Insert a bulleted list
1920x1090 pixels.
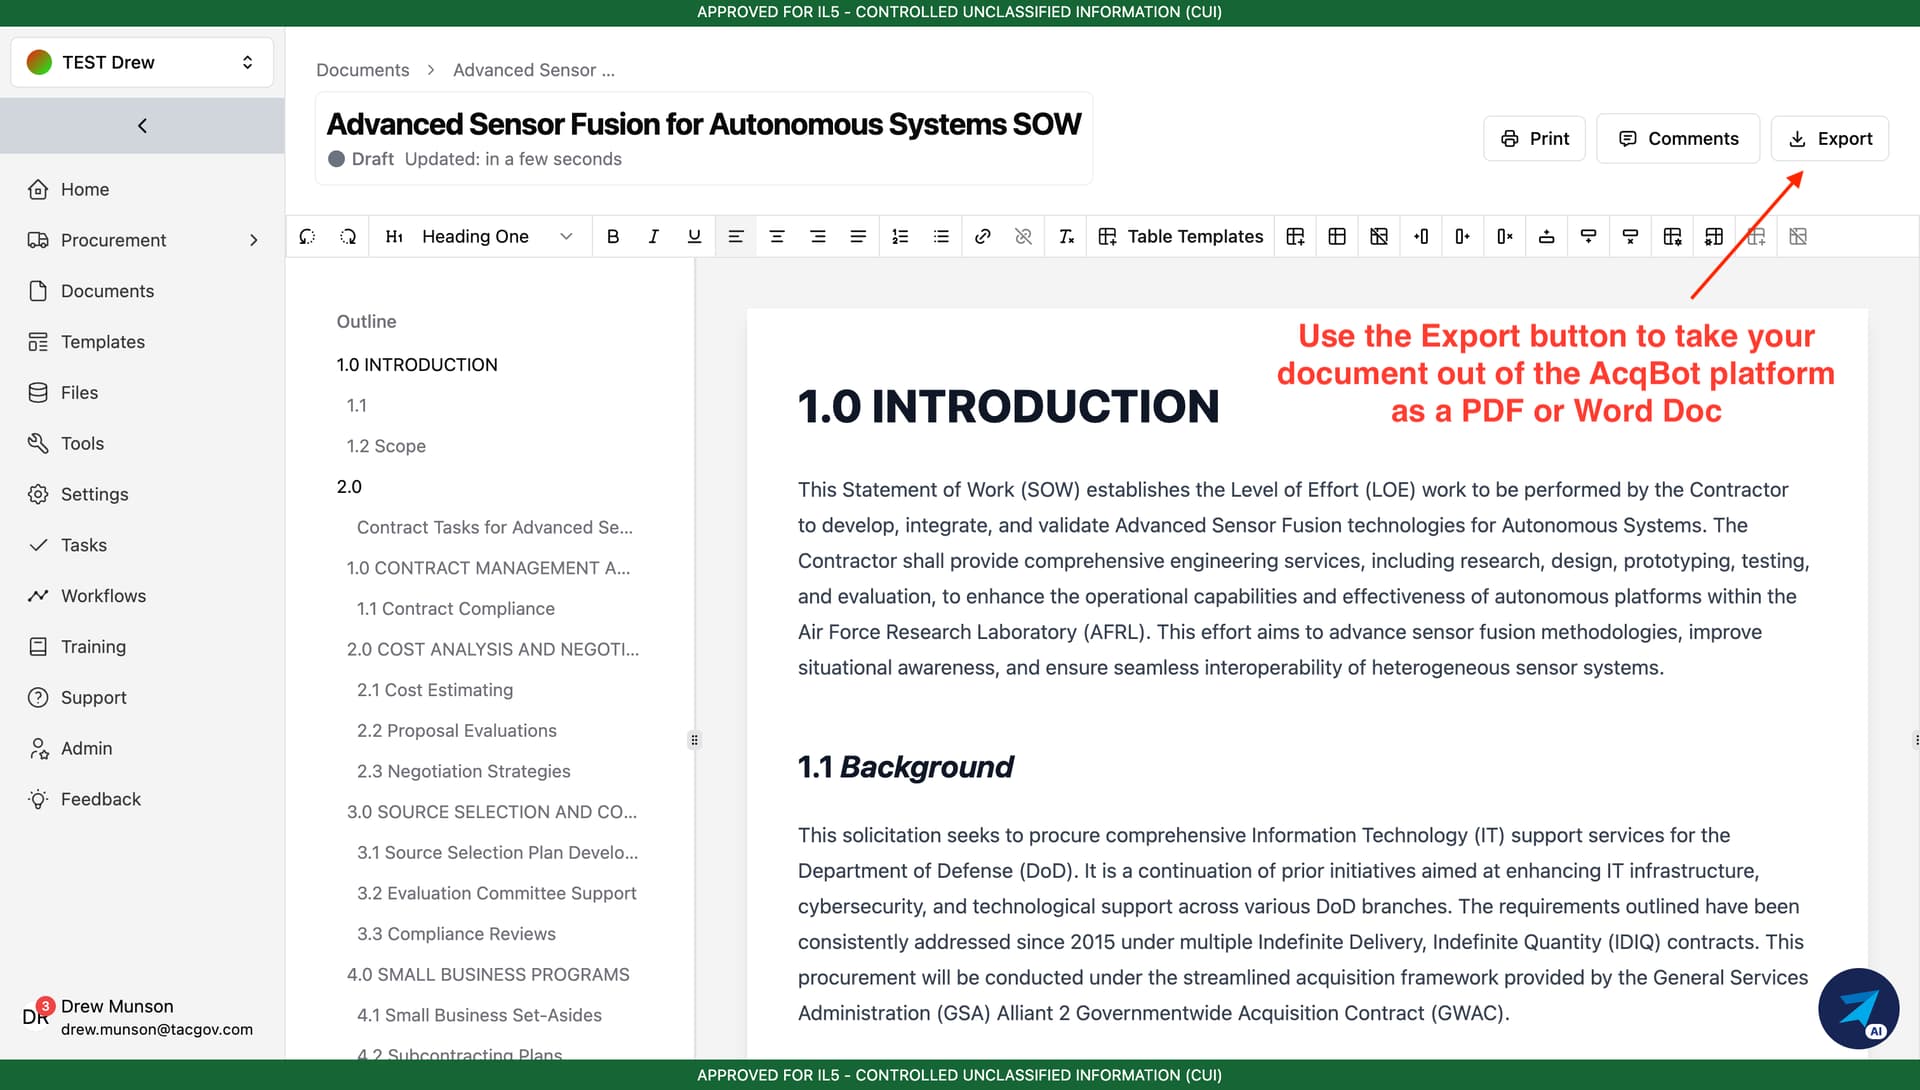click(x=941, y=237)
